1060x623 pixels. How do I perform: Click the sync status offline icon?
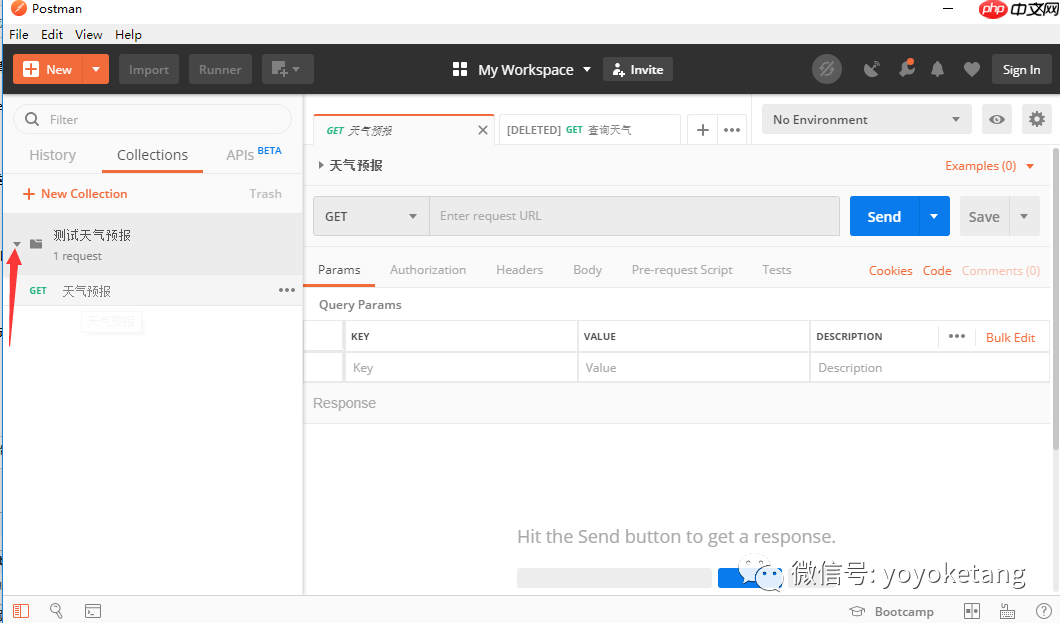[x=826, y=69]
